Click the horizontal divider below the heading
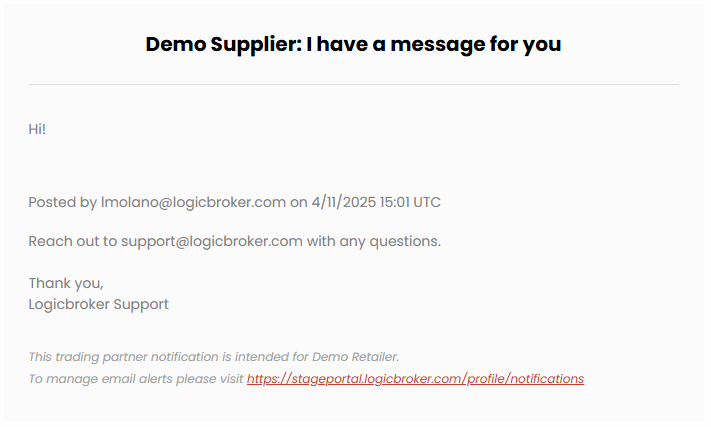This screenshot has height=427, width=711. click(354, 84)
